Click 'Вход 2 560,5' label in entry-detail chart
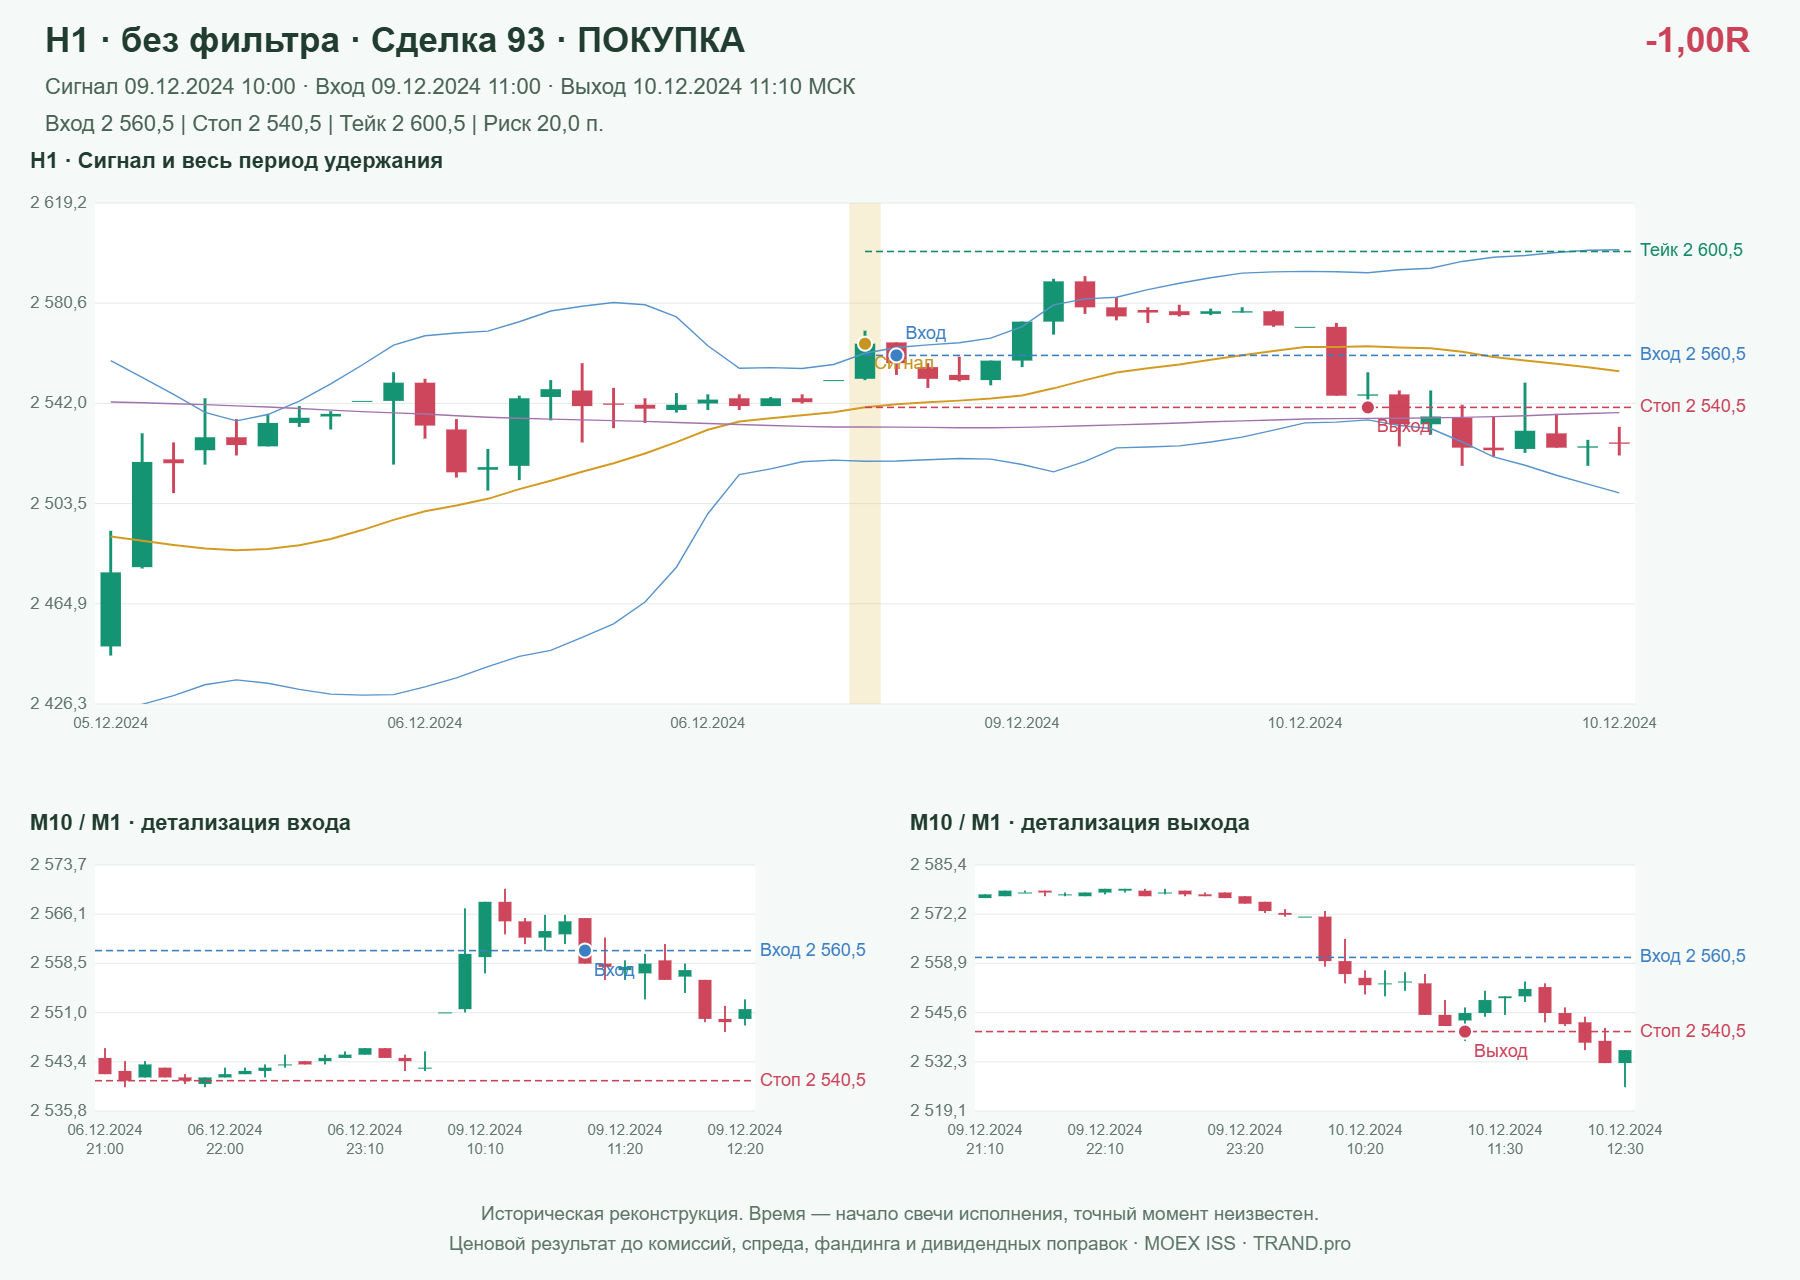1800x1280 pixels. pyautogui.click(x=813, y=950)
